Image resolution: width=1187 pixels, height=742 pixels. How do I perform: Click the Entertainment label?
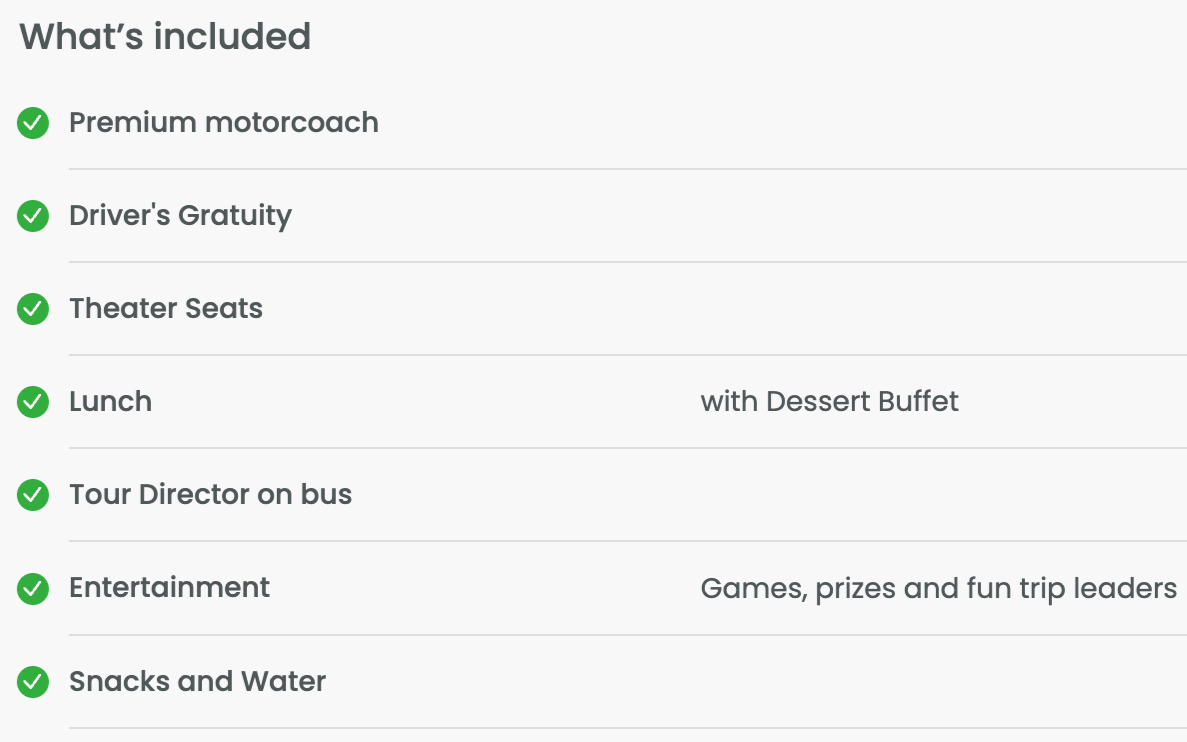(169, 588)
